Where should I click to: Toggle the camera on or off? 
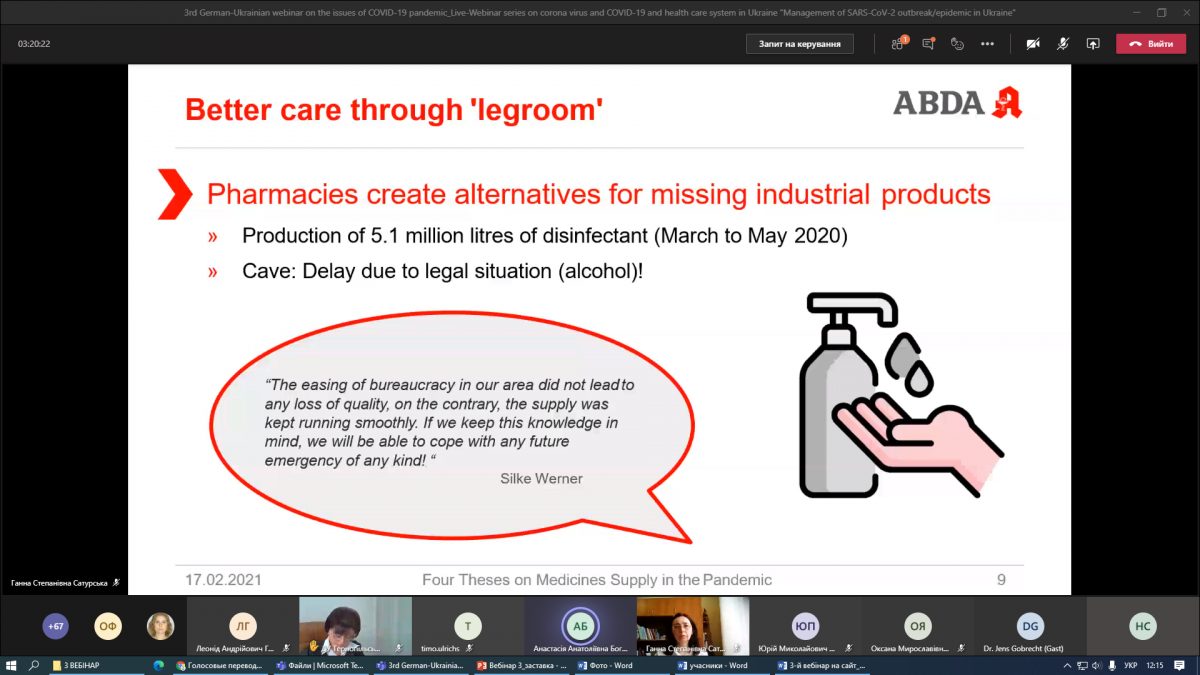tap(1032, 44)
